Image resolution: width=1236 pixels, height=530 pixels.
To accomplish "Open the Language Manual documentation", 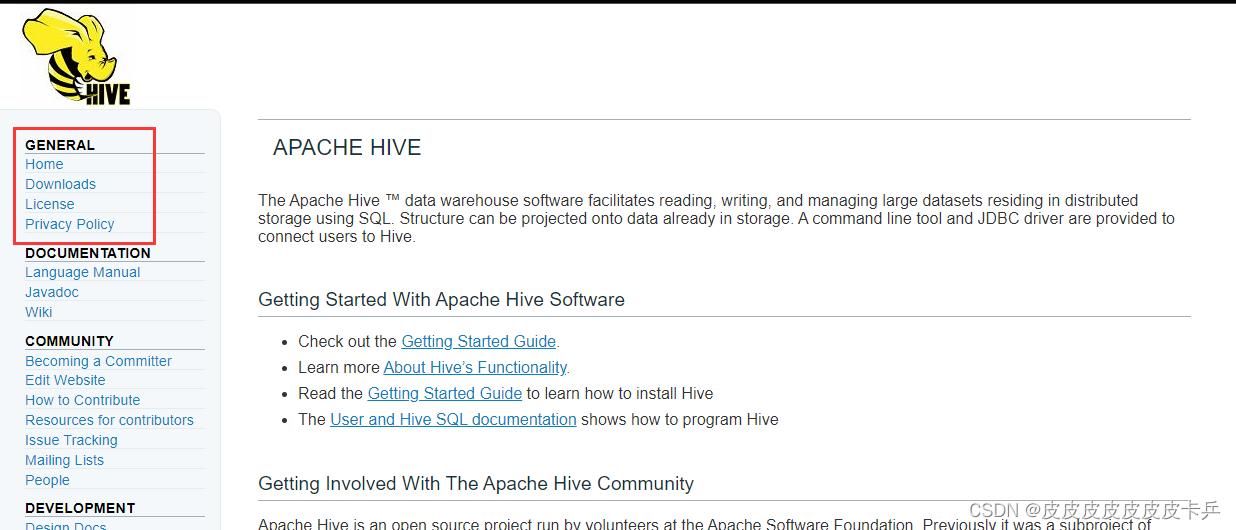I will pyautogui.click(x=82, y=272).
